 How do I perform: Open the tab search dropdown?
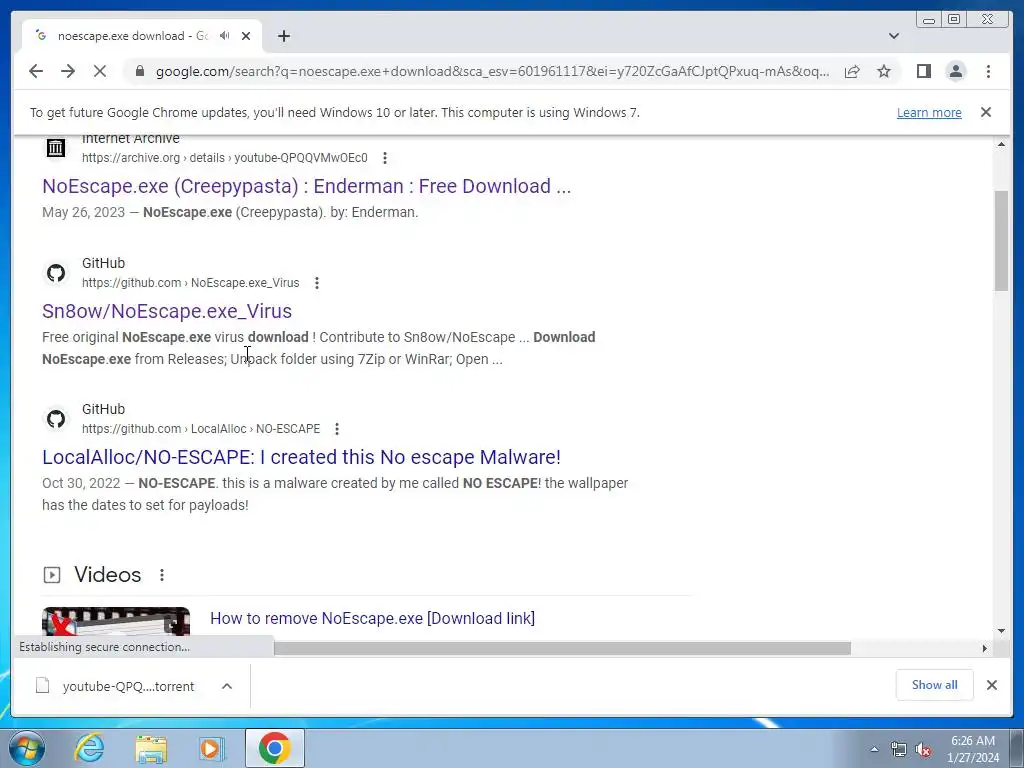893,36
